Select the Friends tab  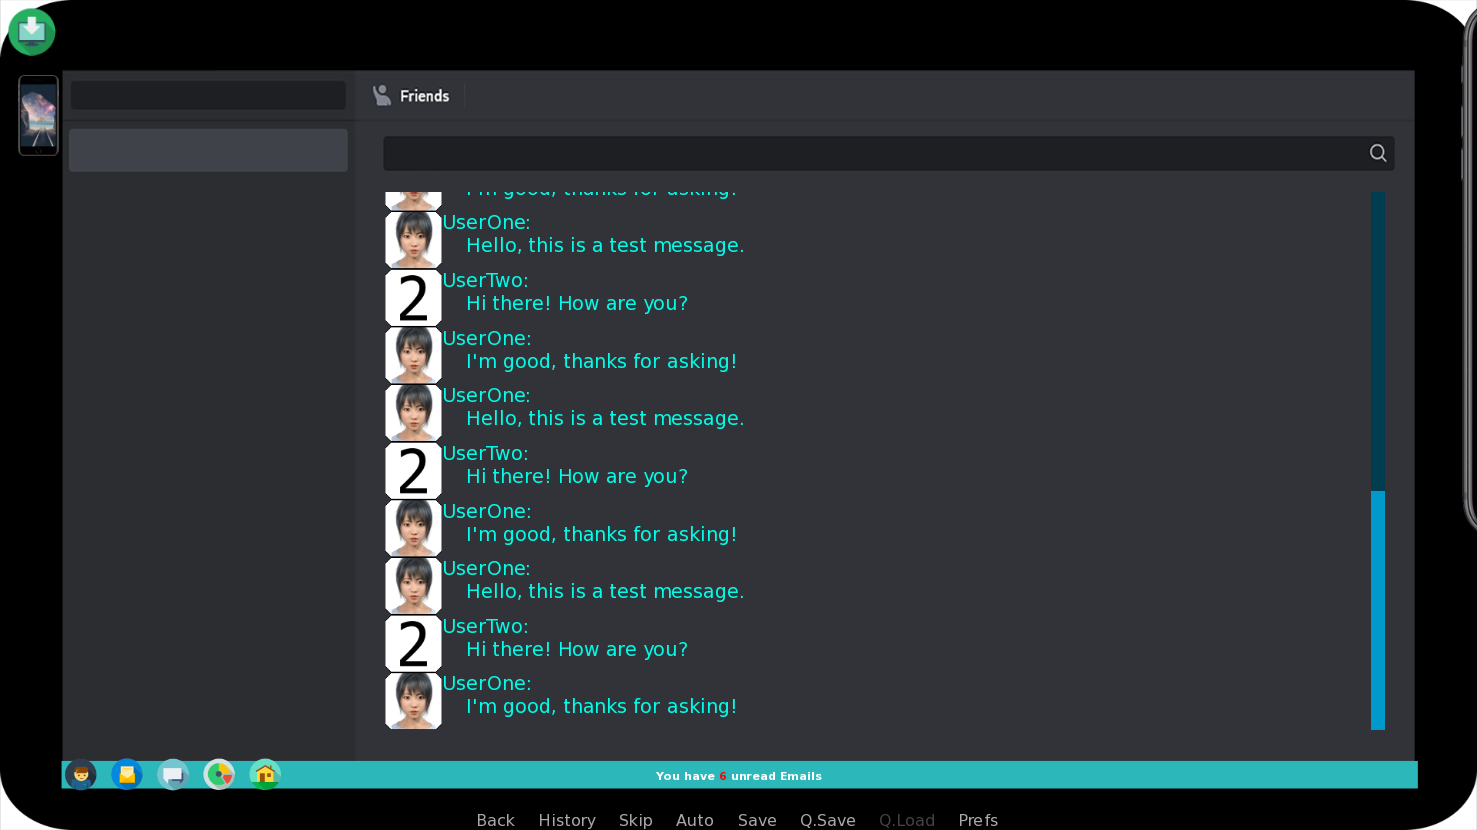[411, 96]
